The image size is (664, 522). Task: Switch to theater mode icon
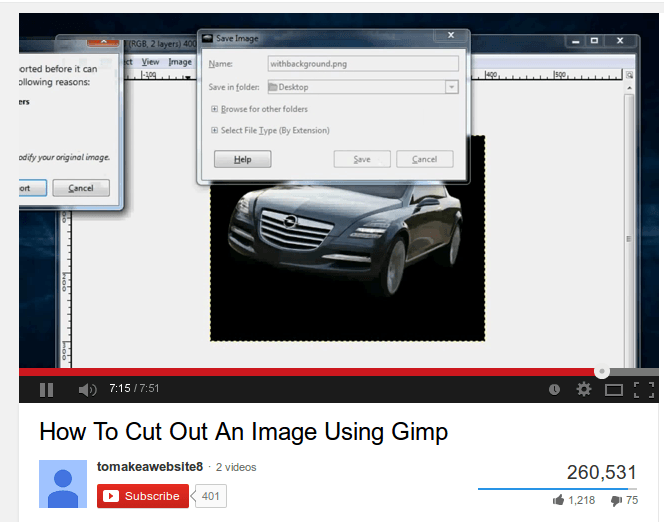[x=614, y=389]
